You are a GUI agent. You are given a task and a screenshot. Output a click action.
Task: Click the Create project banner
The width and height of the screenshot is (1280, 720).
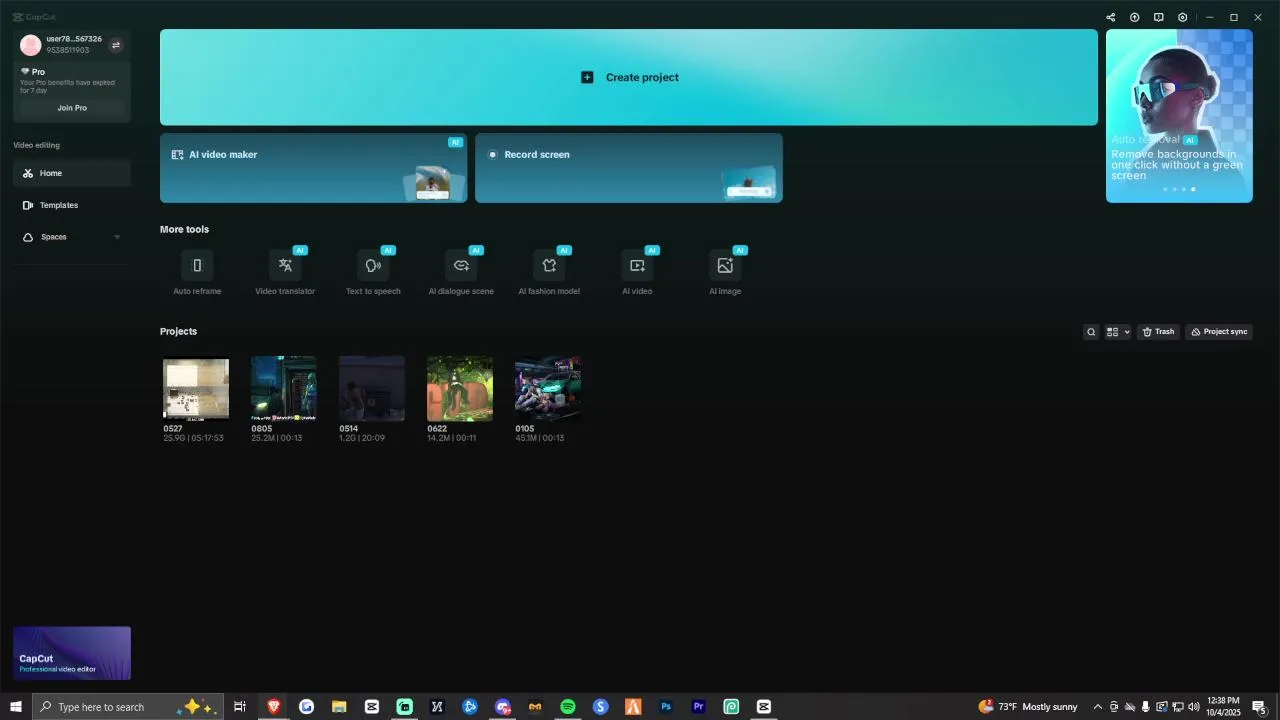(x=628, y=77)
